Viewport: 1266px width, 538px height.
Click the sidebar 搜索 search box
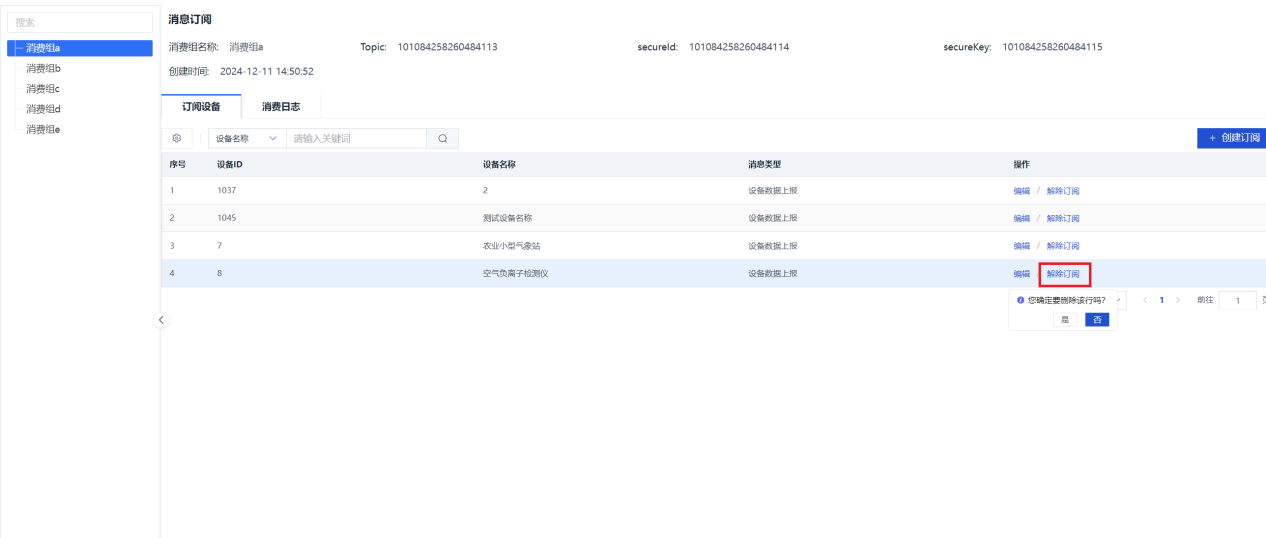(80, 21)
